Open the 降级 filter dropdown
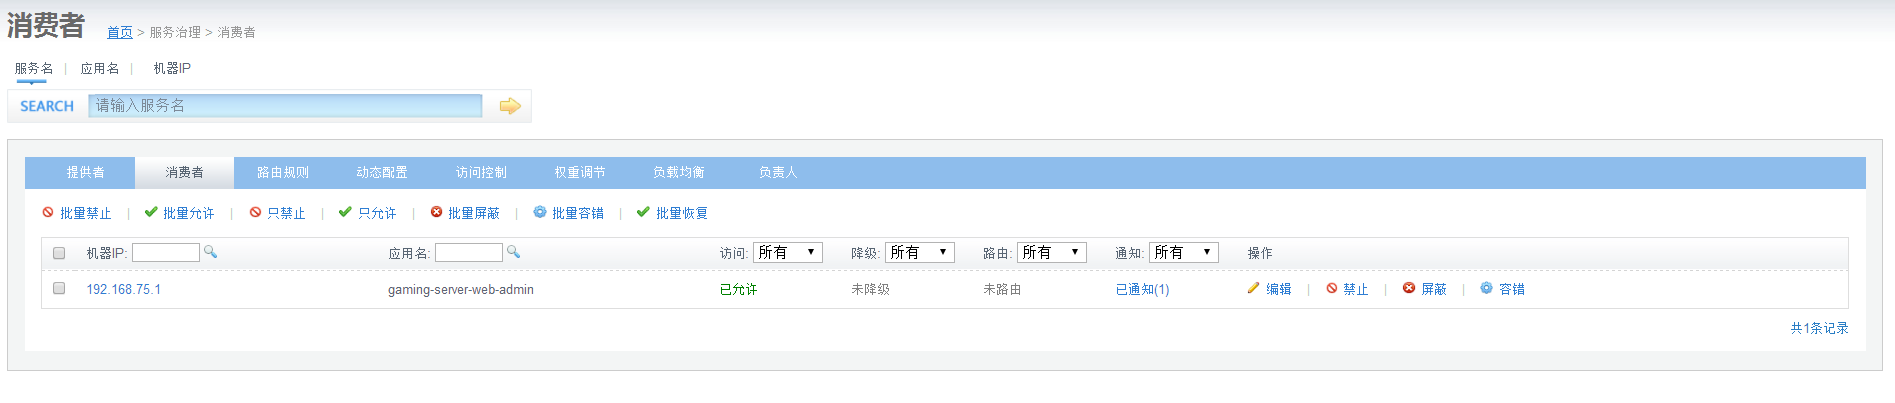The width and height of the screenshot is (1895, 403). click(x=919, y=252)
